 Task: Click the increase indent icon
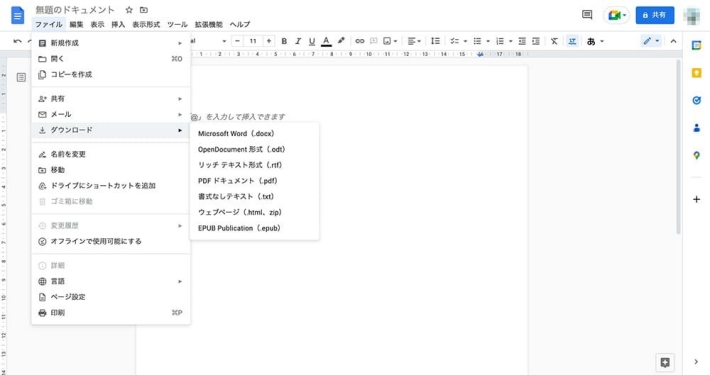click(536, 41)
